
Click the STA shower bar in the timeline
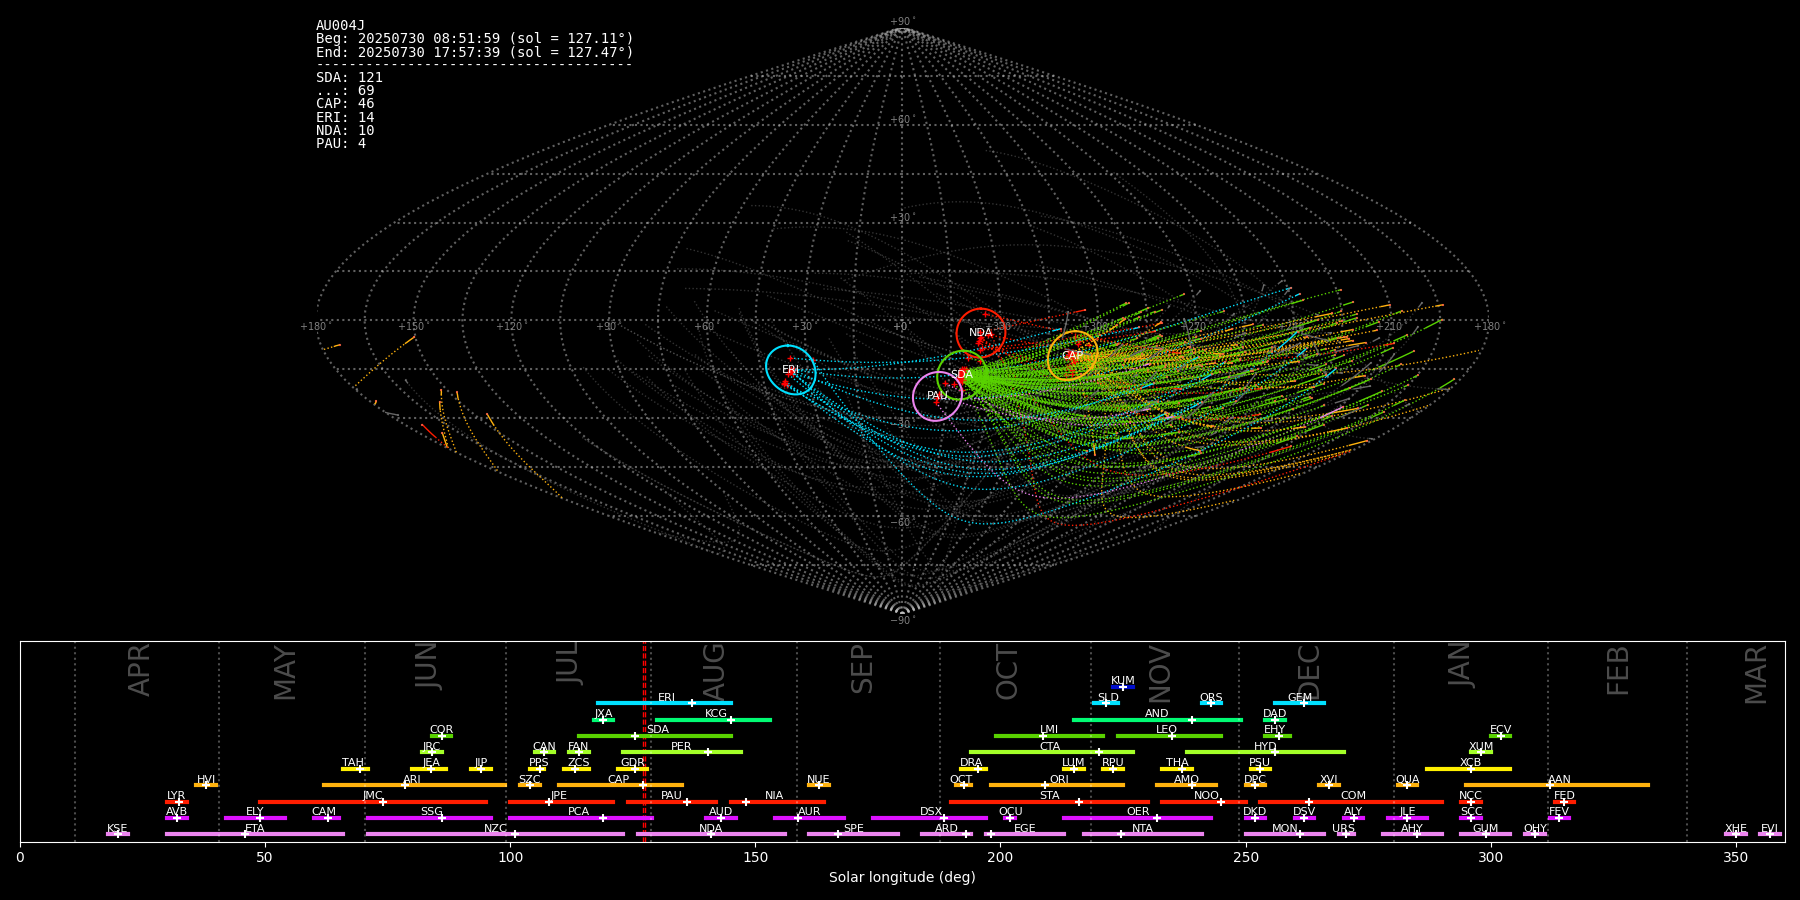pos(1049,802)
